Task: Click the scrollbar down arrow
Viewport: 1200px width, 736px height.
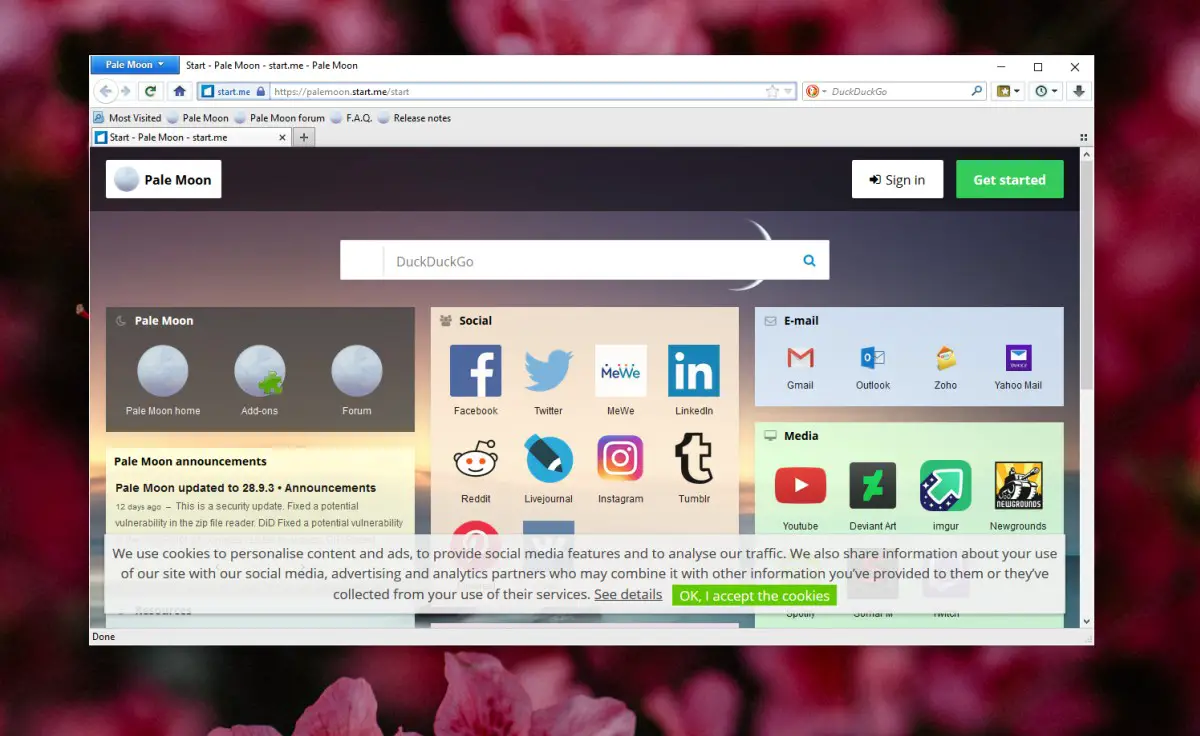Action: click(x=1087, y=621)
